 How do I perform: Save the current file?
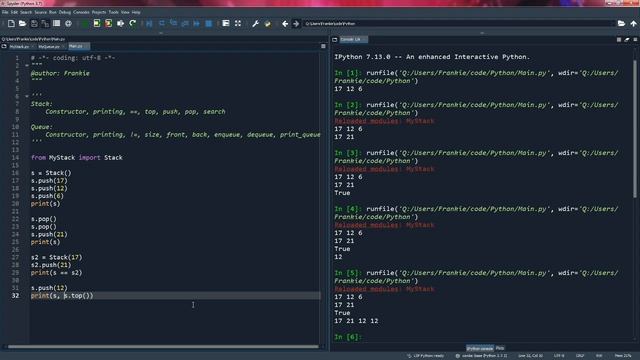(34, 24)
